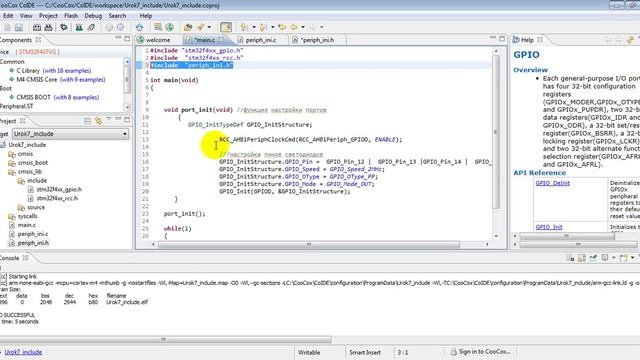The image size is (640, 360).
Task: Maximize the editor area
Action: pos(502,38)
